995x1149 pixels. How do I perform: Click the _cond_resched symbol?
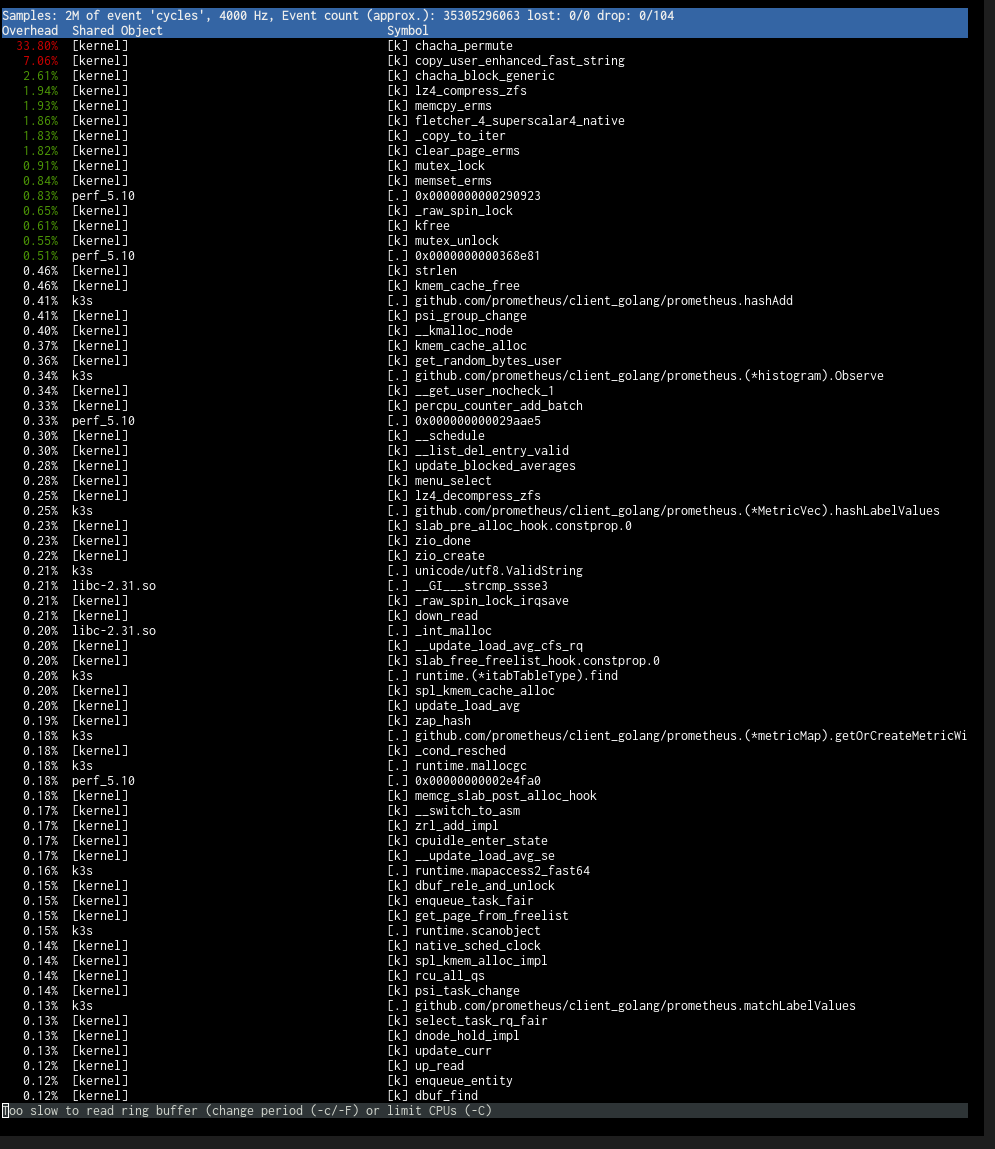click(x=460, y=751)
